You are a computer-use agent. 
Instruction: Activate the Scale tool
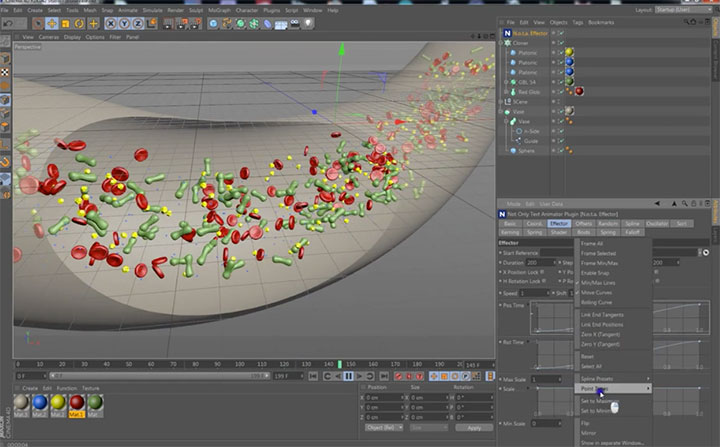point(66,23)
